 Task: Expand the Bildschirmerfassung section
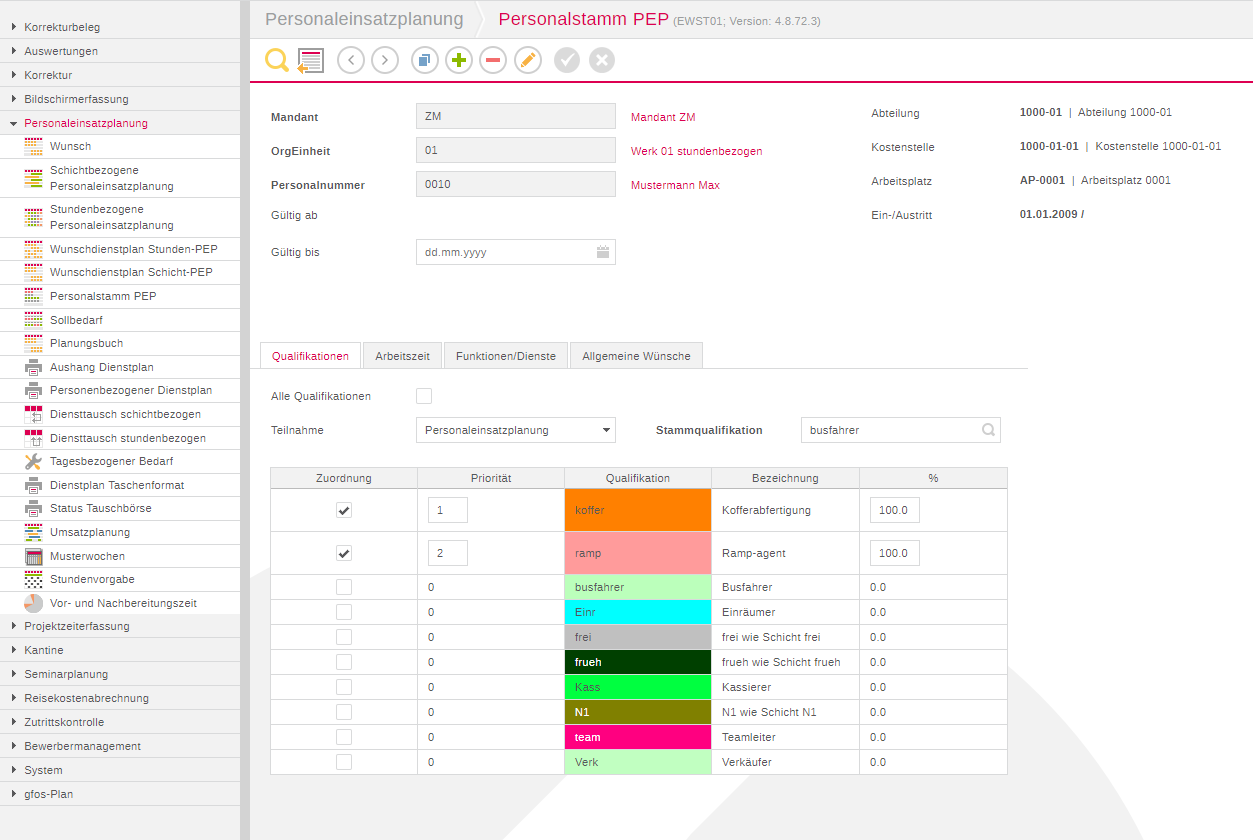point(120,99)
